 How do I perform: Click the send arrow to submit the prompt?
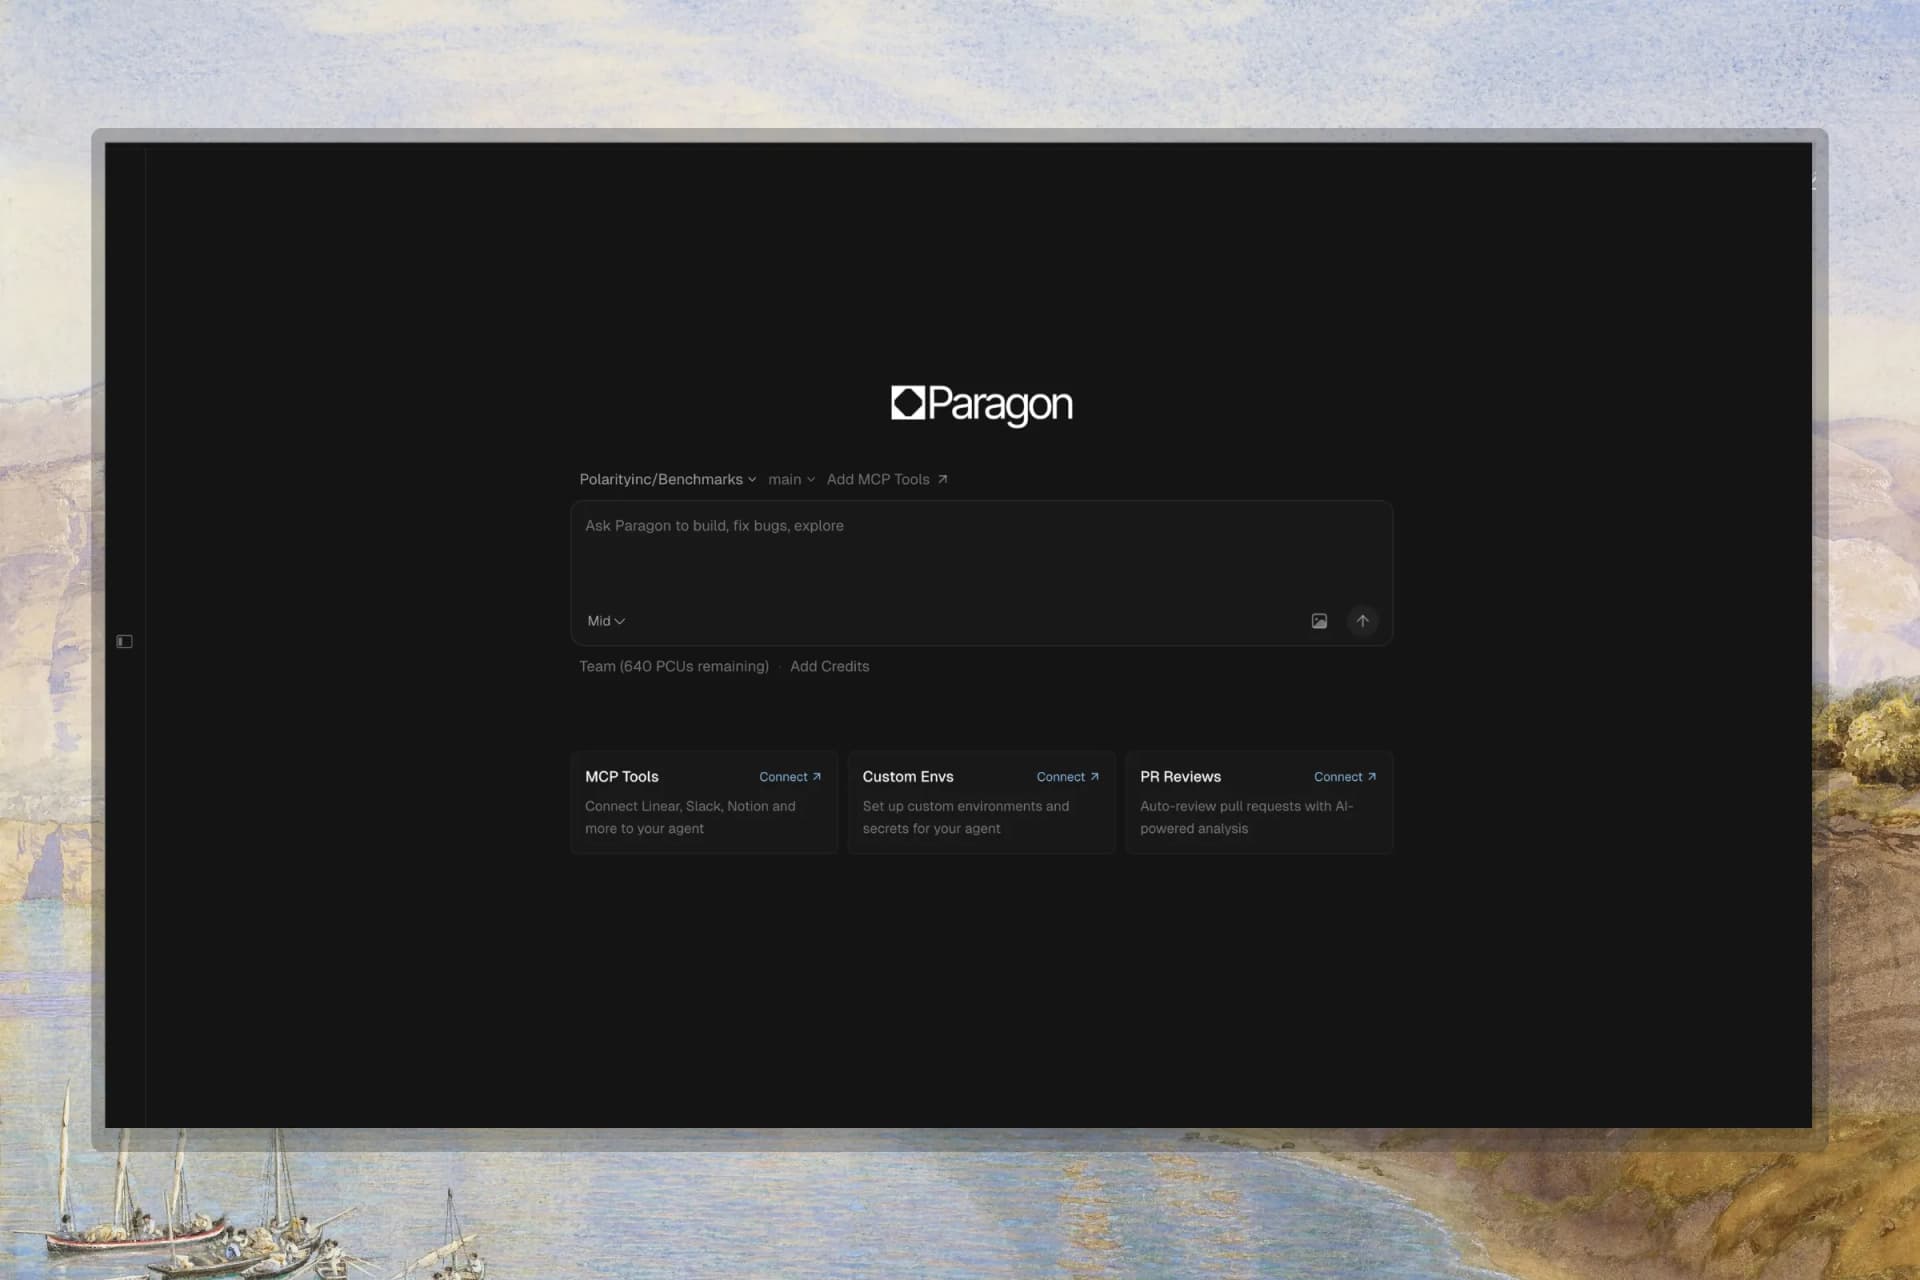click(x=1362, y=620)
